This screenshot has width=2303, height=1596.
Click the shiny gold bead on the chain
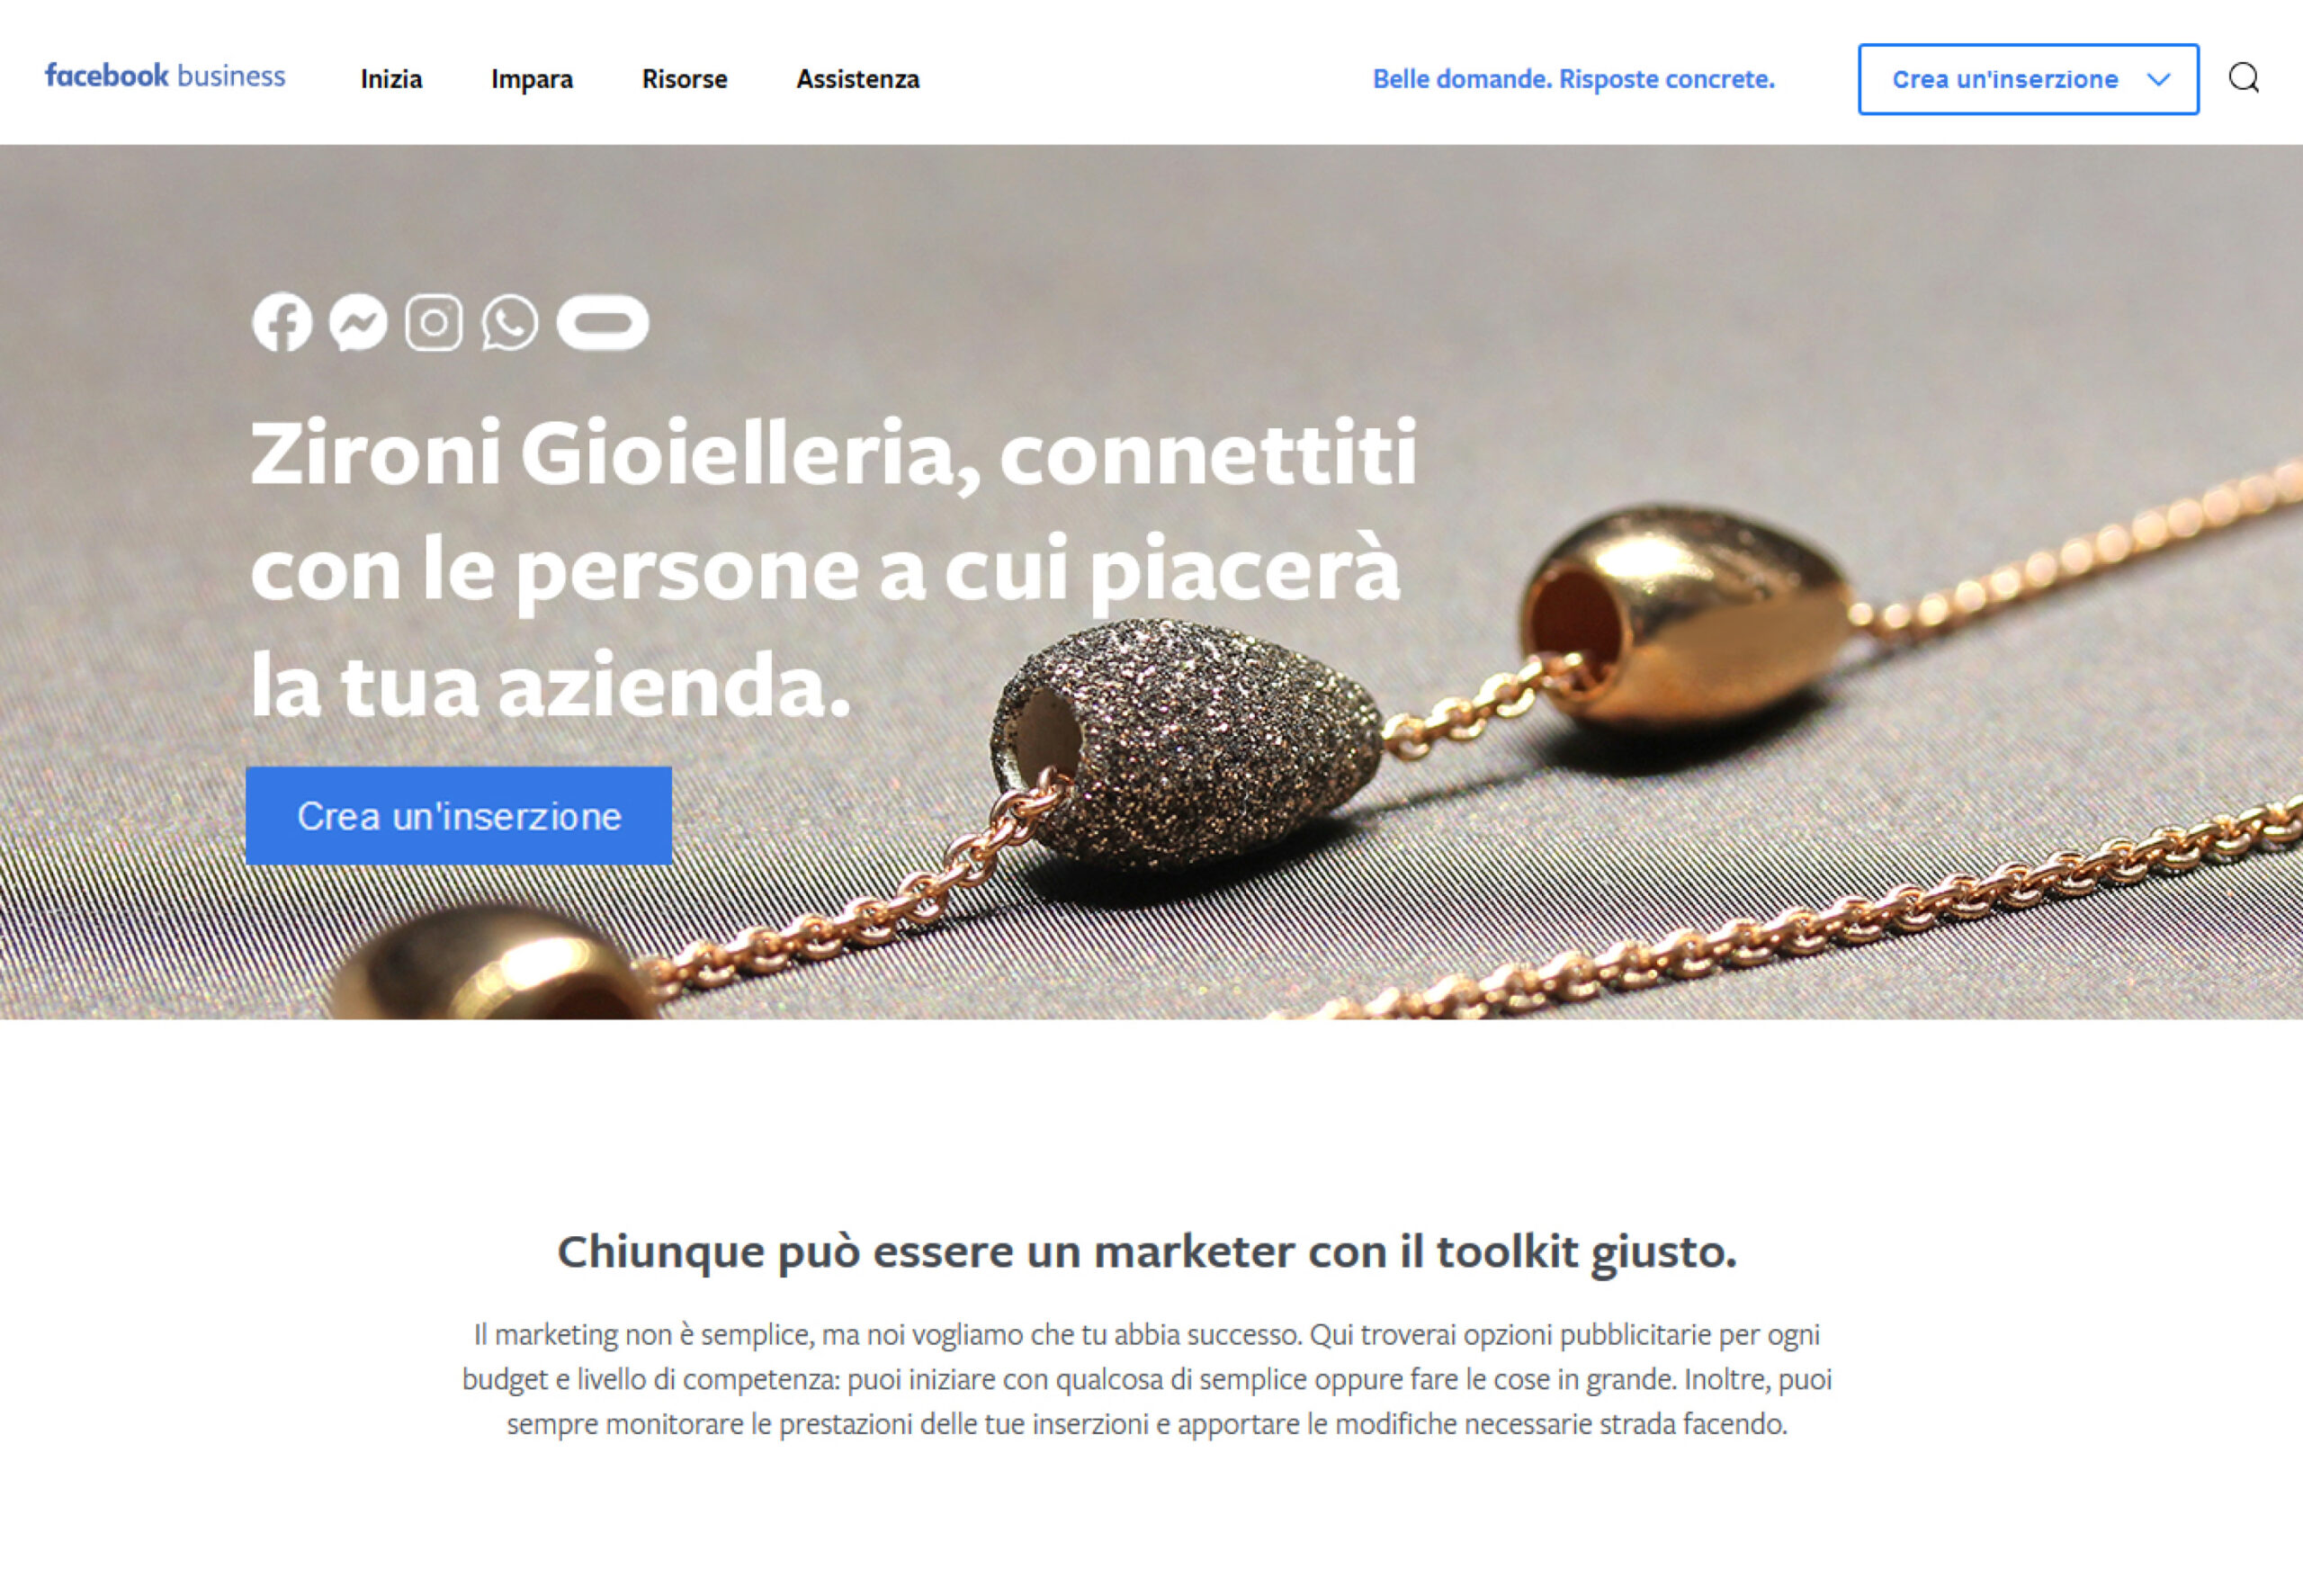pos(1687,613)
